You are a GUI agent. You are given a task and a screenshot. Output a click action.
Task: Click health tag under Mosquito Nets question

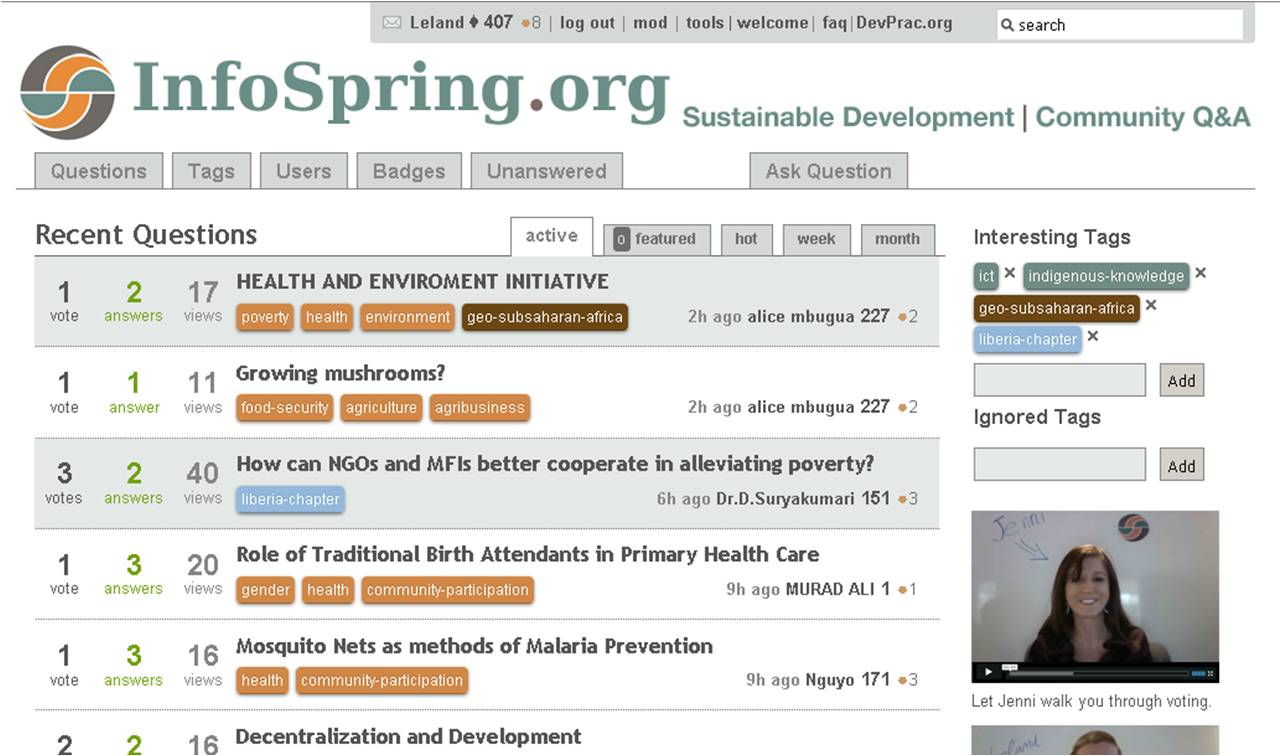point(262,681)
